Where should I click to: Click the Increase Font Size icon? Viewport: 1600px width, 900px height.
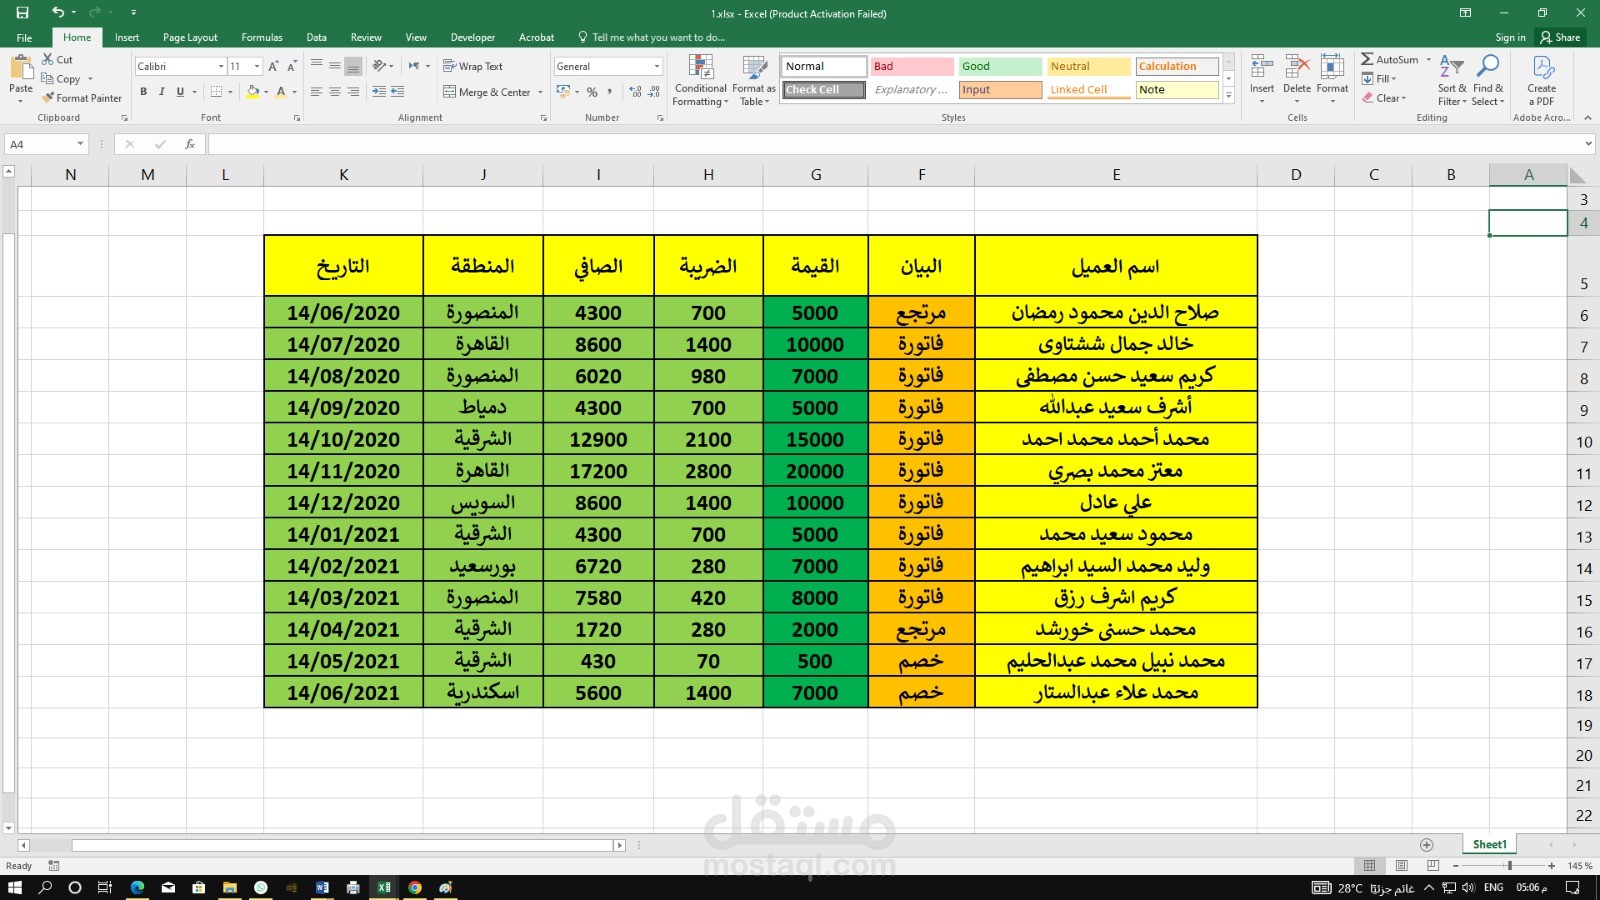(x=273, y=66)
